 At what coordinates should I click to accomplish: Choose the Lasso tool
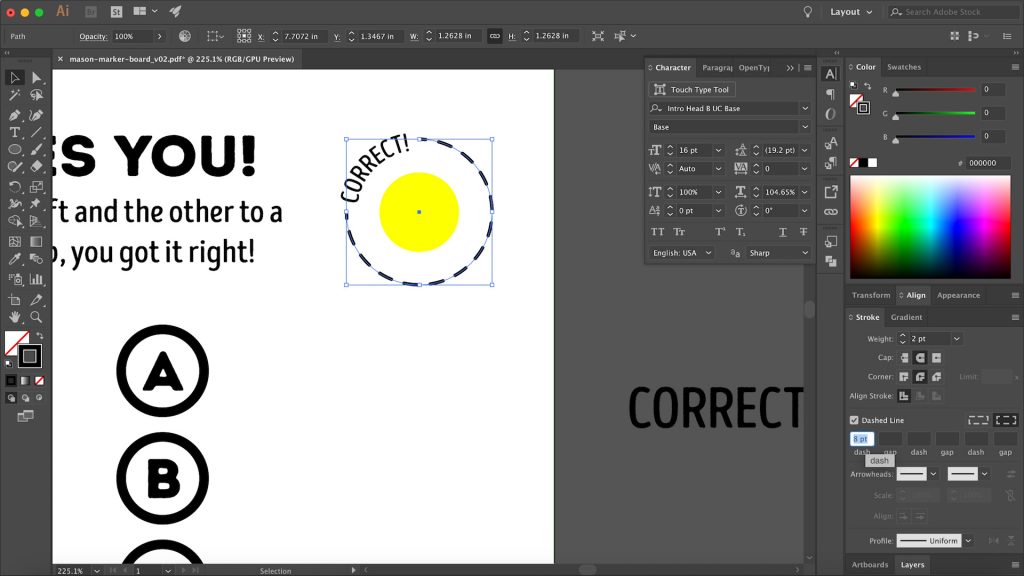click(x=37, y=95)
